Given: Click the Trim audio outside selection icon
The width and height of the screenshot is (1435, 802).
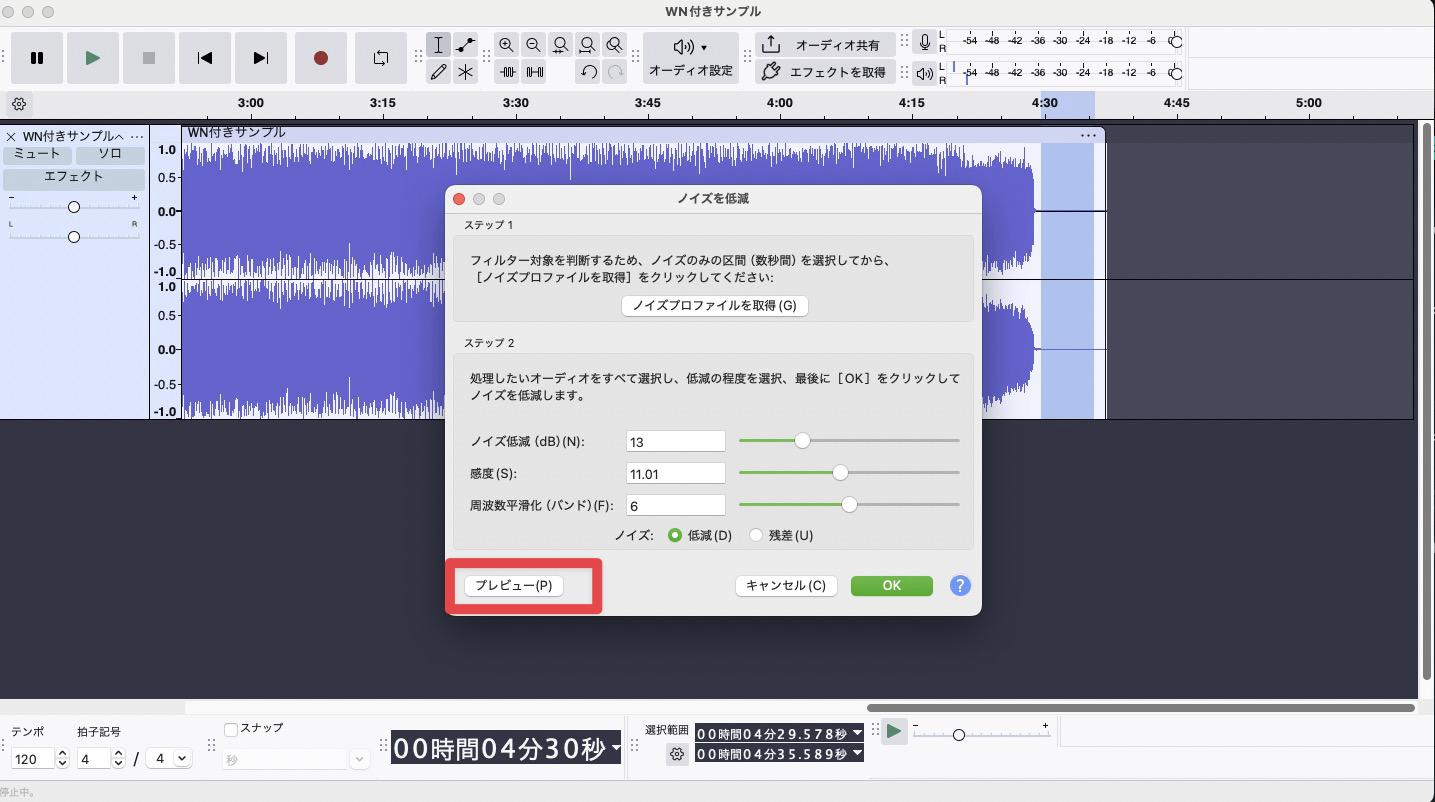Looking at the screenshot, I should tap(508, 72).
